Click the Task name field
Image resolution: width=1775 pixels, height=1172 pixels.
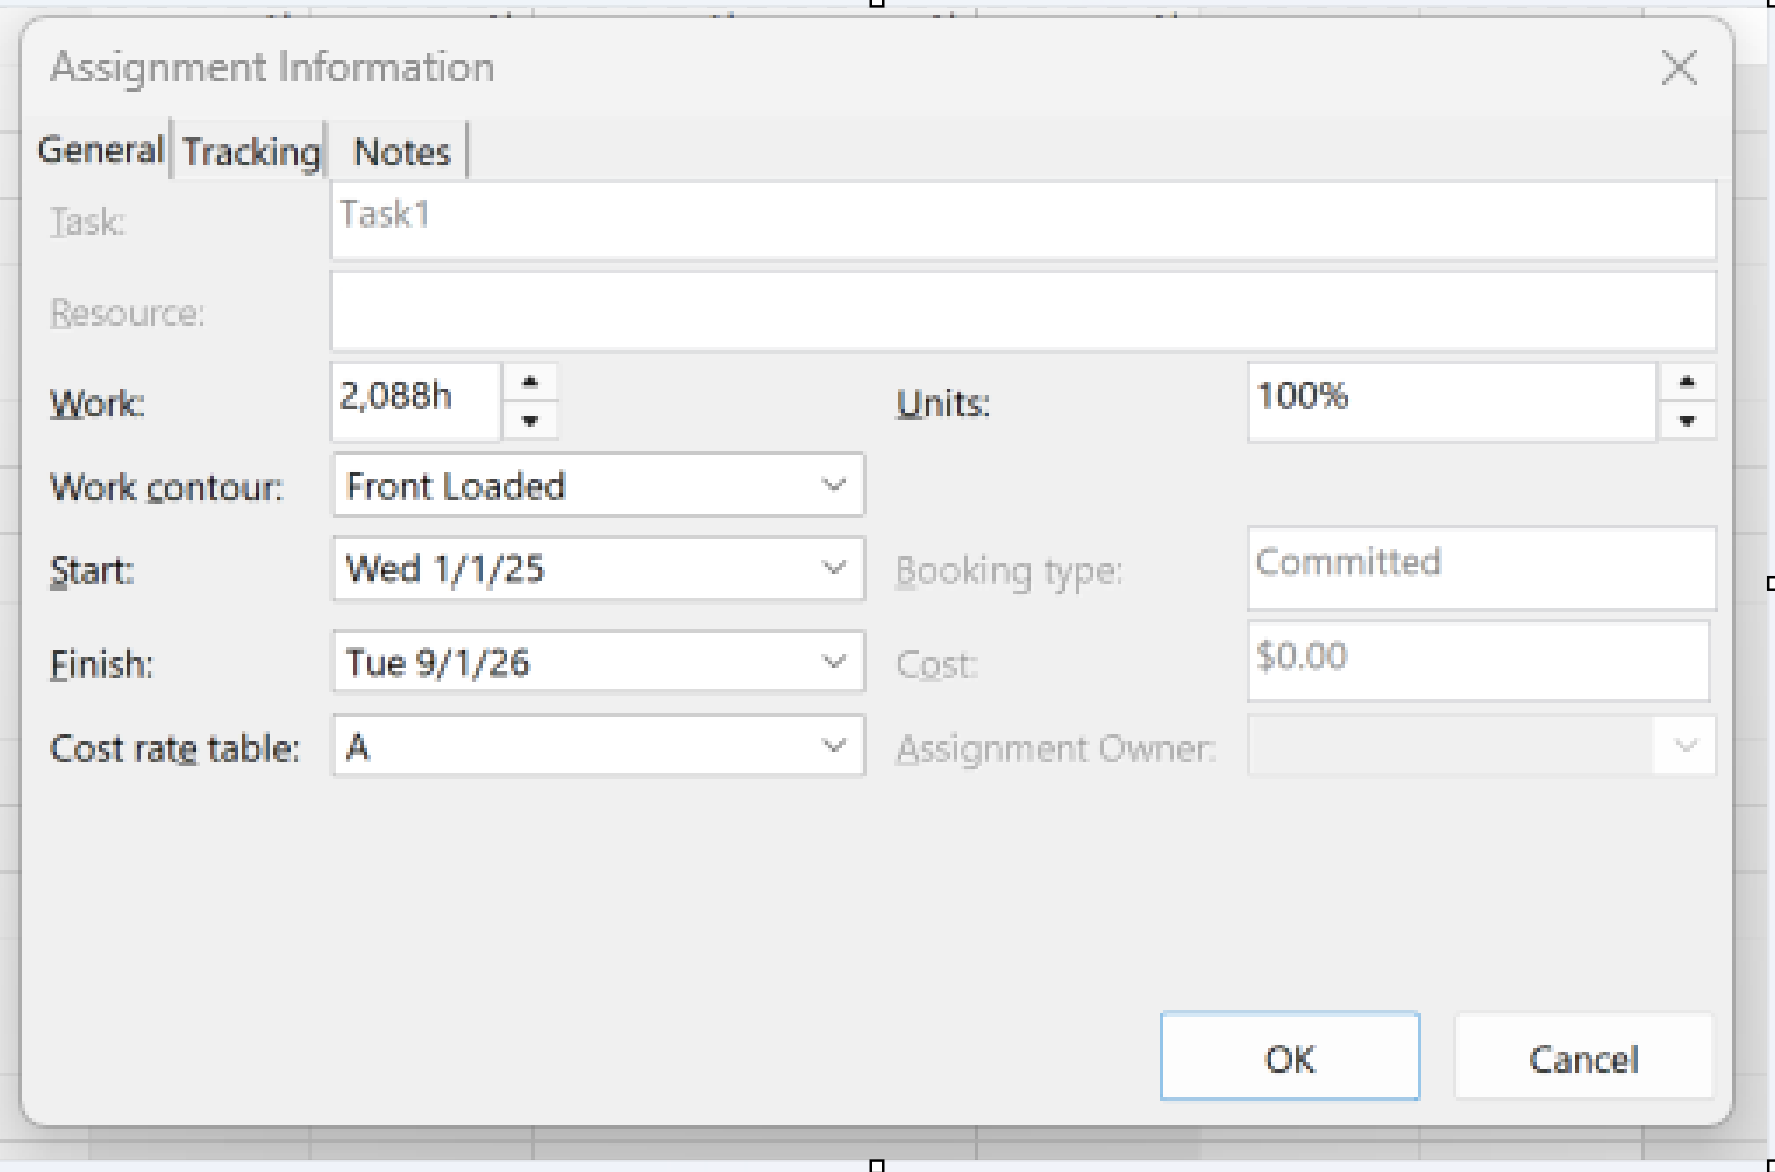click(x=1022, y=220)
